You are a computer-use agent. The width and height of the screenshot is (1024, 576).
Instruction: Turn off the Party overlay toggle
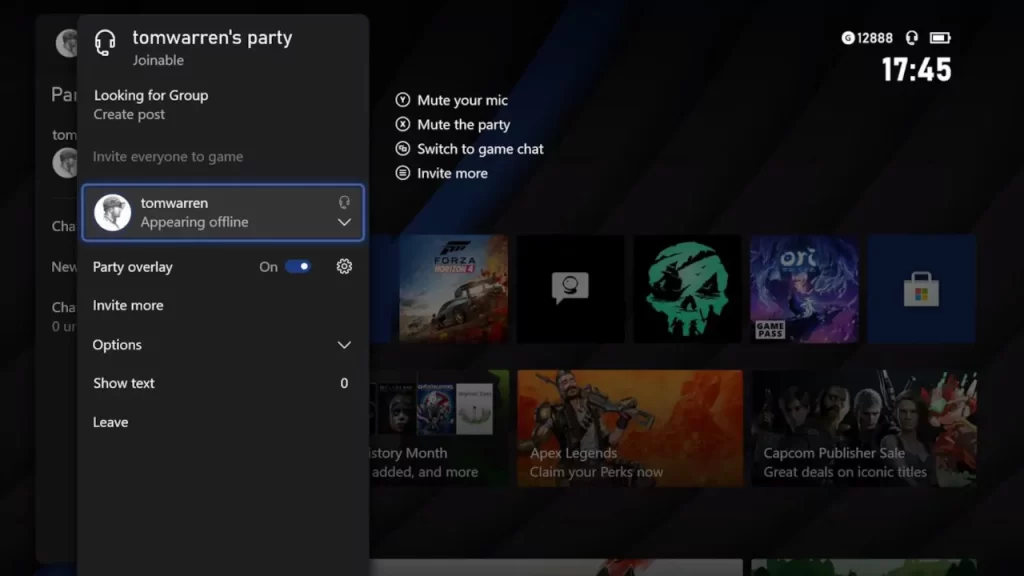click(298, 267)
